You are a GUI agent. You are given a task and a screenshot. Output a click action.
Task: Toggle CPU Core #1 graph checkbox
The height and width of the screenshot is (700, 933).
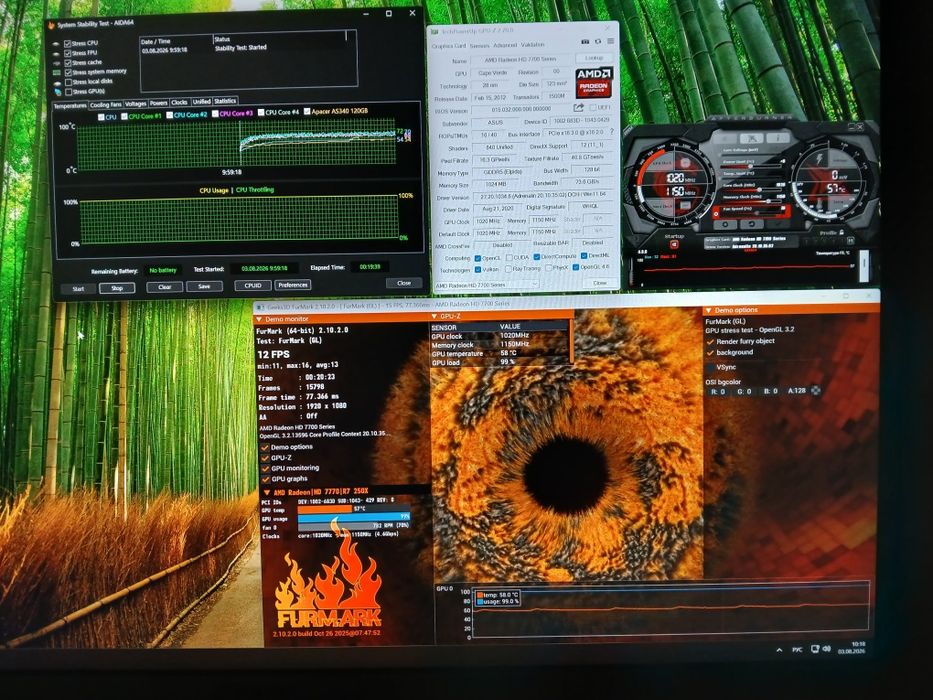pos(124,117)
